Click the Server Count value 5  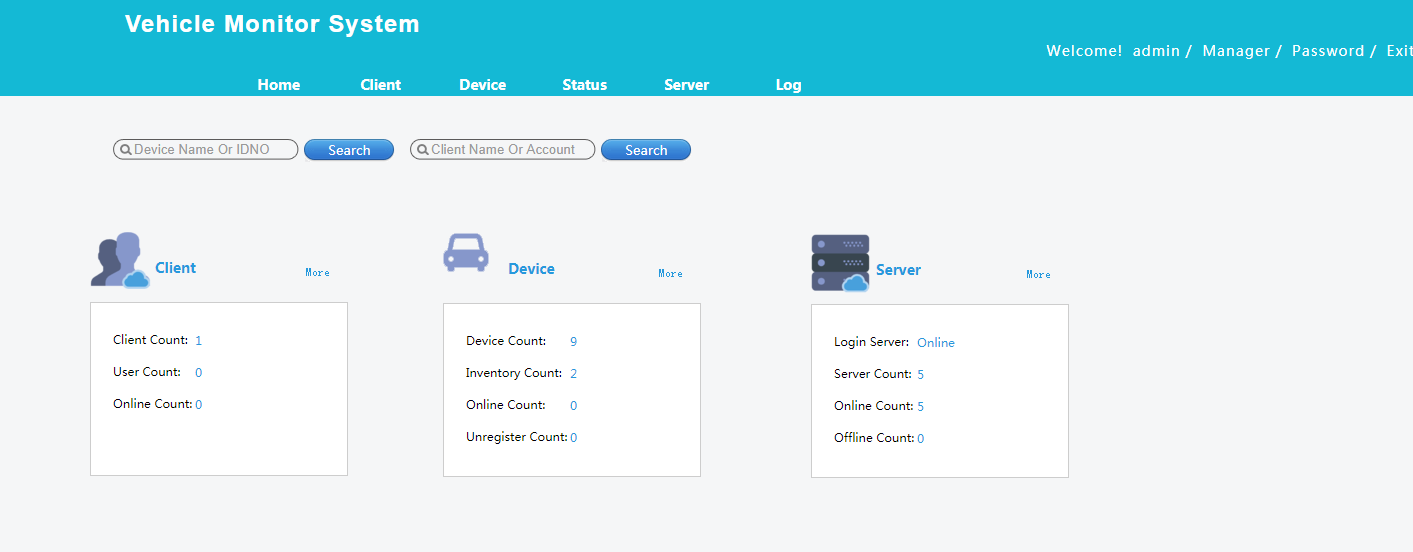click(921, 375)
